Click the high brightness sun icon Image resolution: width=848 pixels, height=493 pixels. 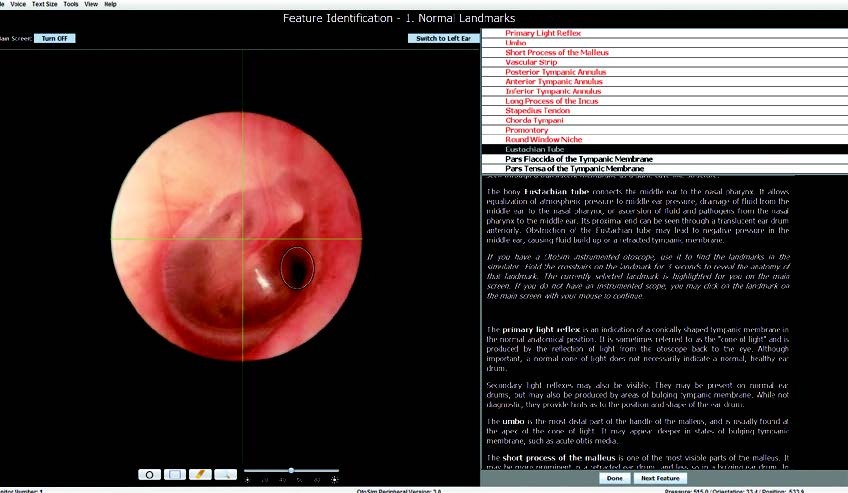335,479
